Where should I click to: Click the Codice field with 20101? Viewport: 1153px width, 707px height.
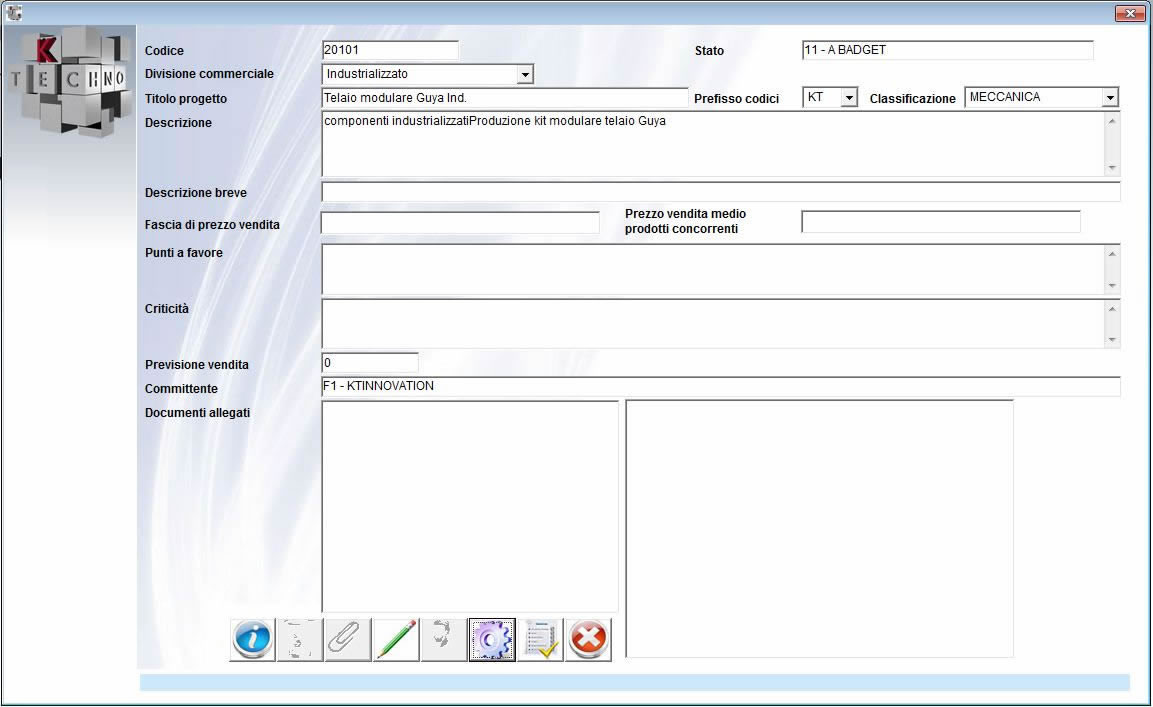pos(390,50)
